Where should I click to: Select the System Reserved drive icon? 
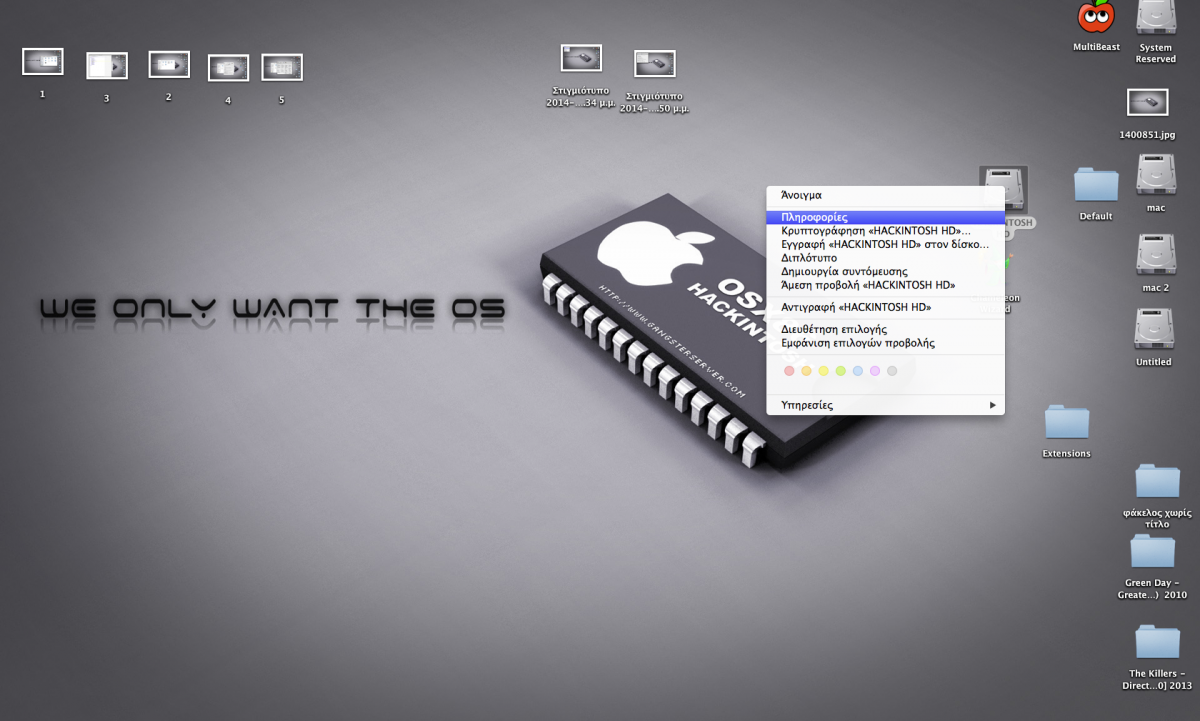(x=1155, y=17)
